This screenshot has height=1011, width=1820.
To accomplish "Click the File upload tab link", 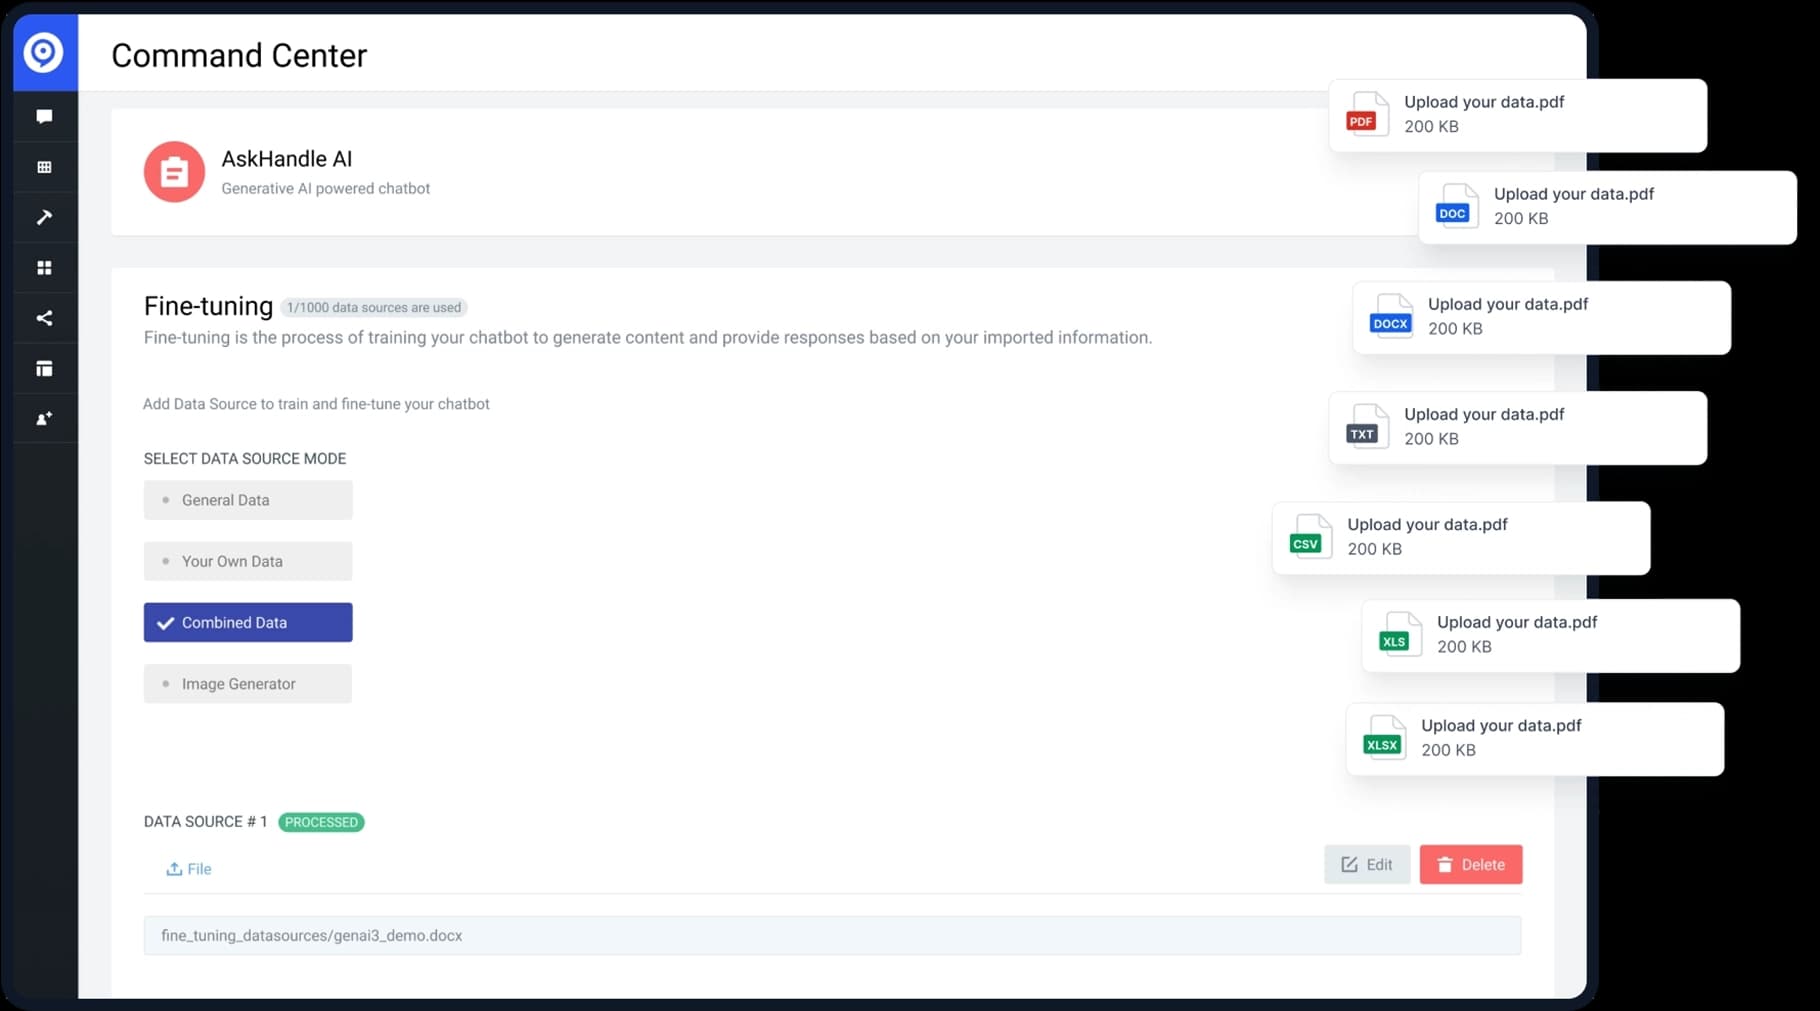I will [189, 869].
